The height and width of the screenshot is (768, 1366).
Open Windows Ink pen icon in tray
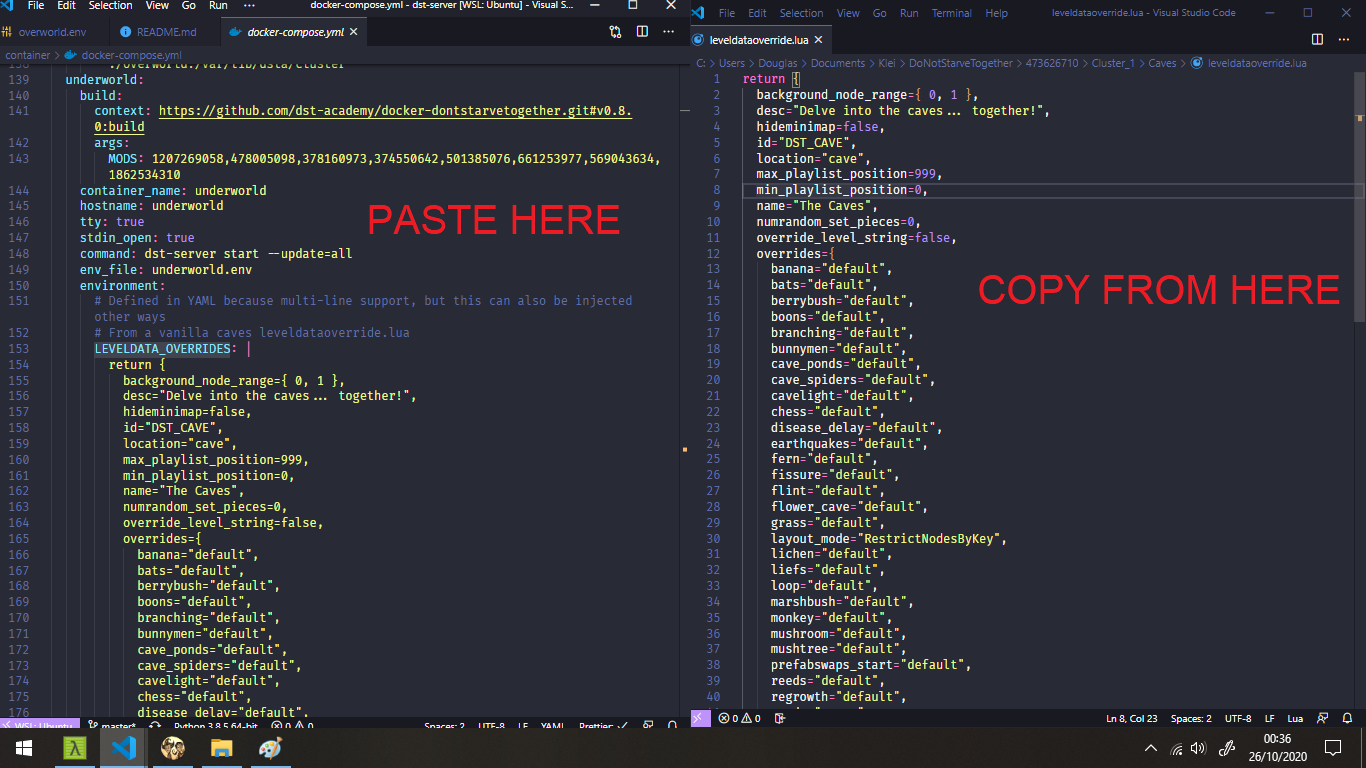pyautogui.click(x=1227, y=748)
